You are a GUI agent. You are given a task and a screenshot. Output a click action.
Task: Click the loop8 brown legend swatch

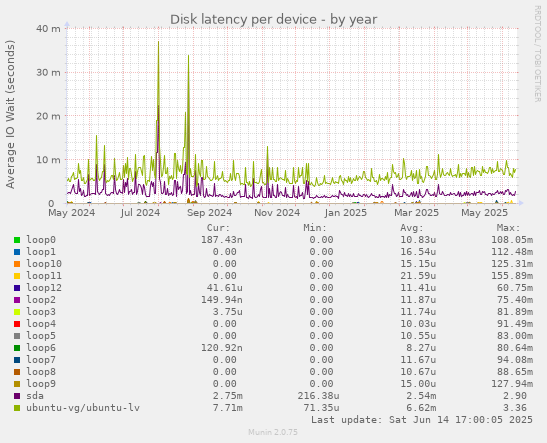coord(17,372)
